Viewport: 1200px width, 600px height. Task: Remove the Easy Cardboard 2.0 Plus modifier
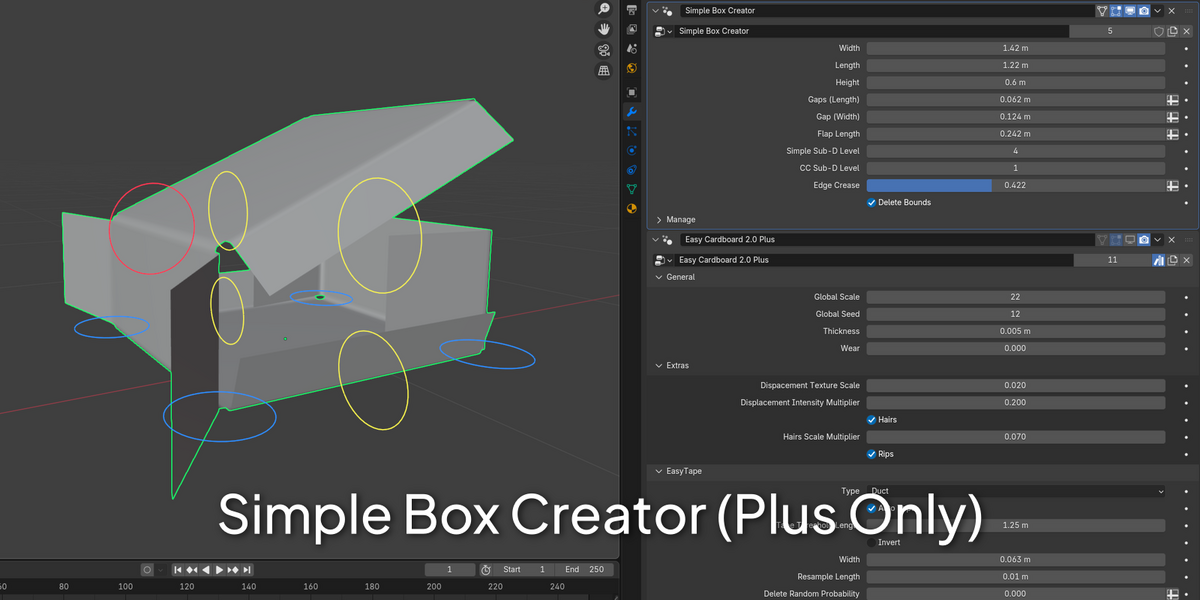(x=1172, y=240)
